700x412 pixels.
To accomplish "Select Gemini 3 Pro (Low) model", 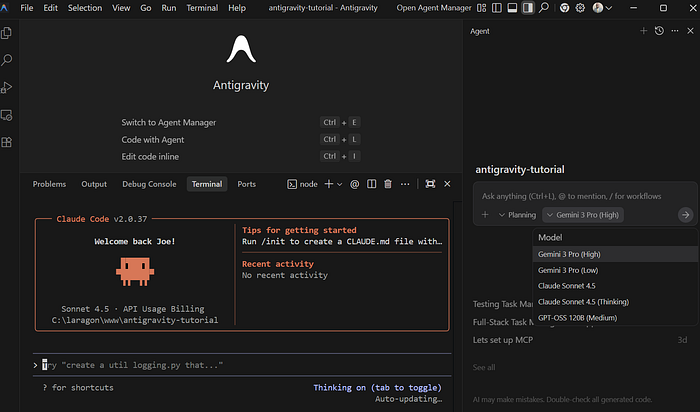I will click(x=615, y=270).
